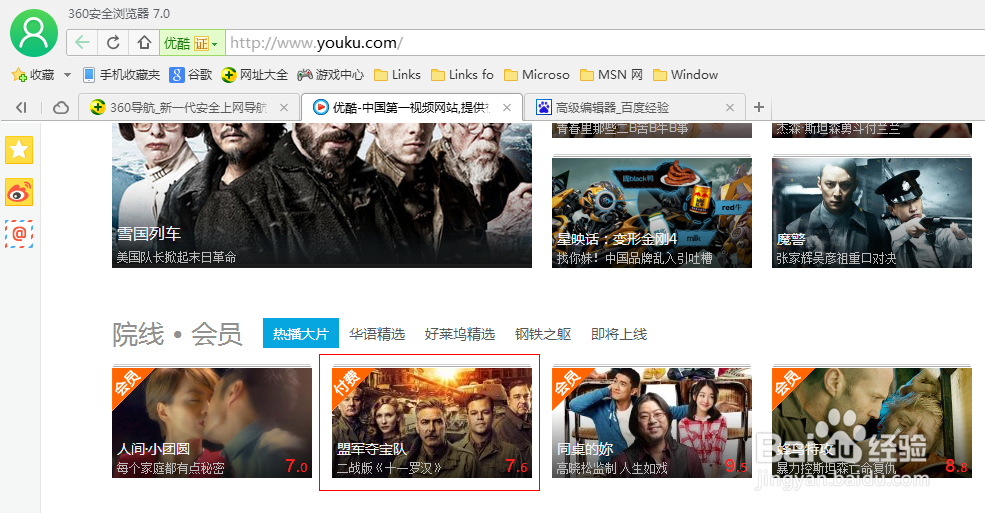Image resolution: width=985 pixels, height=513 pixels.
Task: Select the 好莱坞精选 tab
Action: tap(460, 334)
